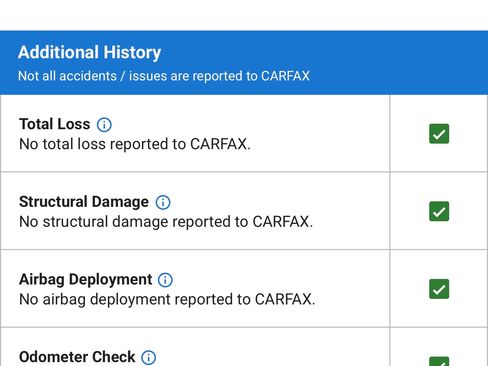
Task: Open the Total Loss info icon
Action: 104,125
